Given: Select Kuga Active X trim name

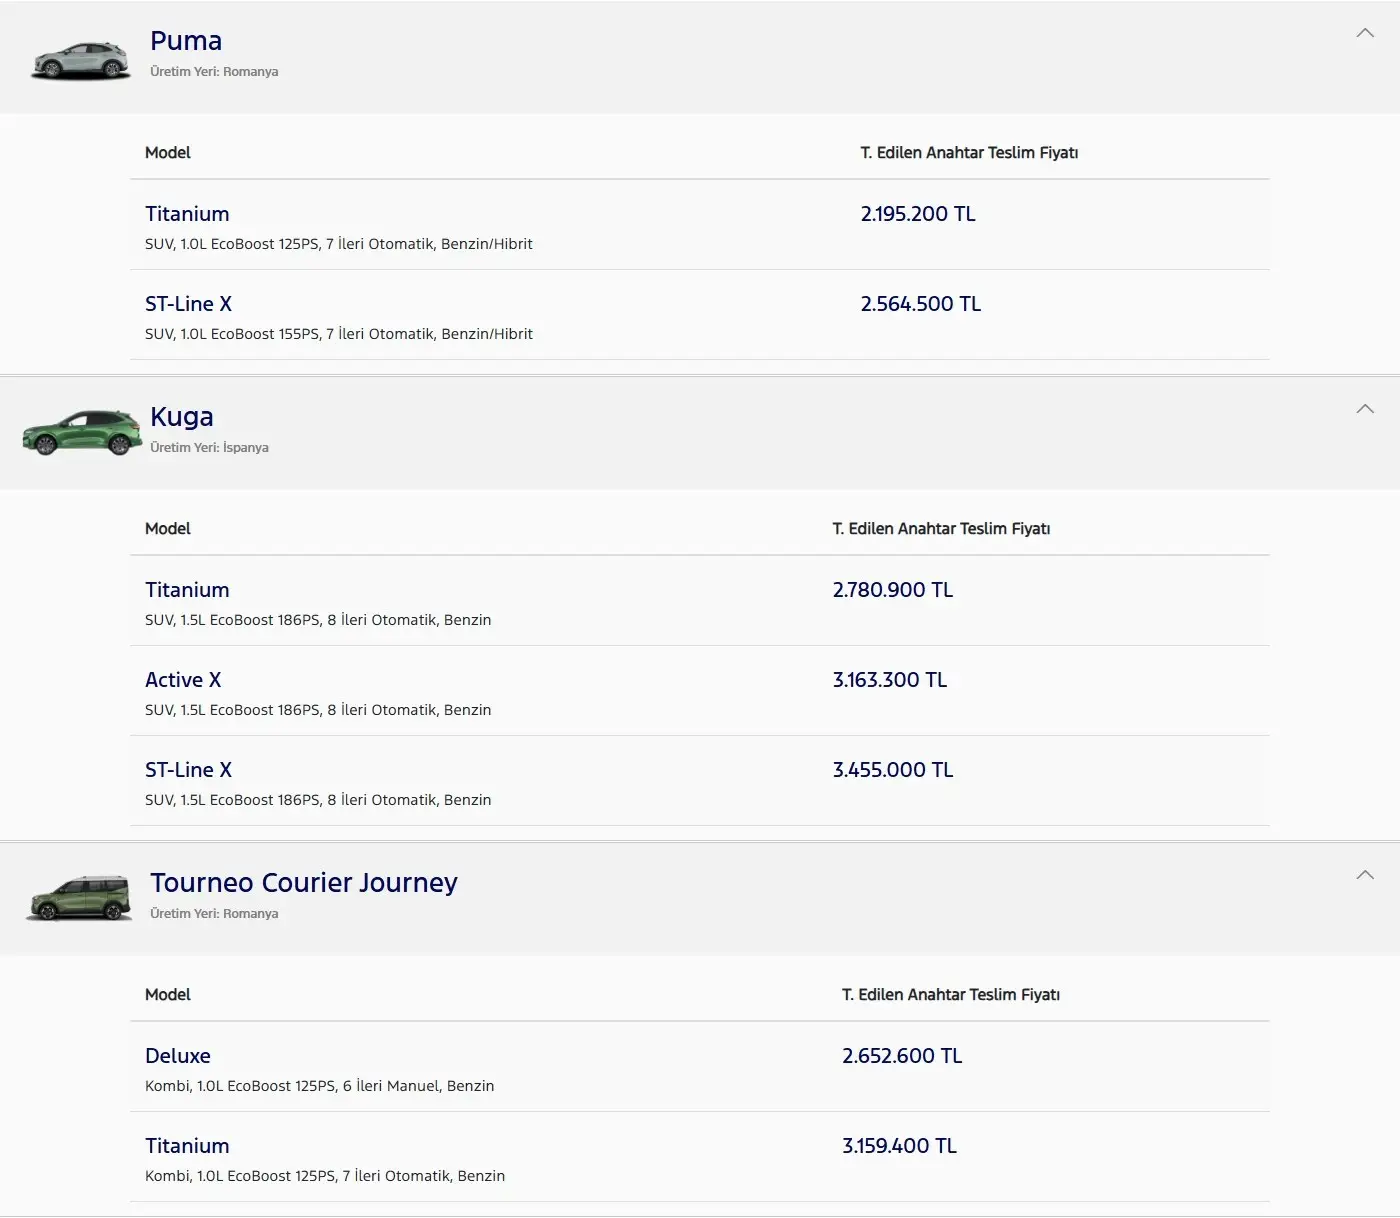Looking at the screenshot, I should [183, 680].
